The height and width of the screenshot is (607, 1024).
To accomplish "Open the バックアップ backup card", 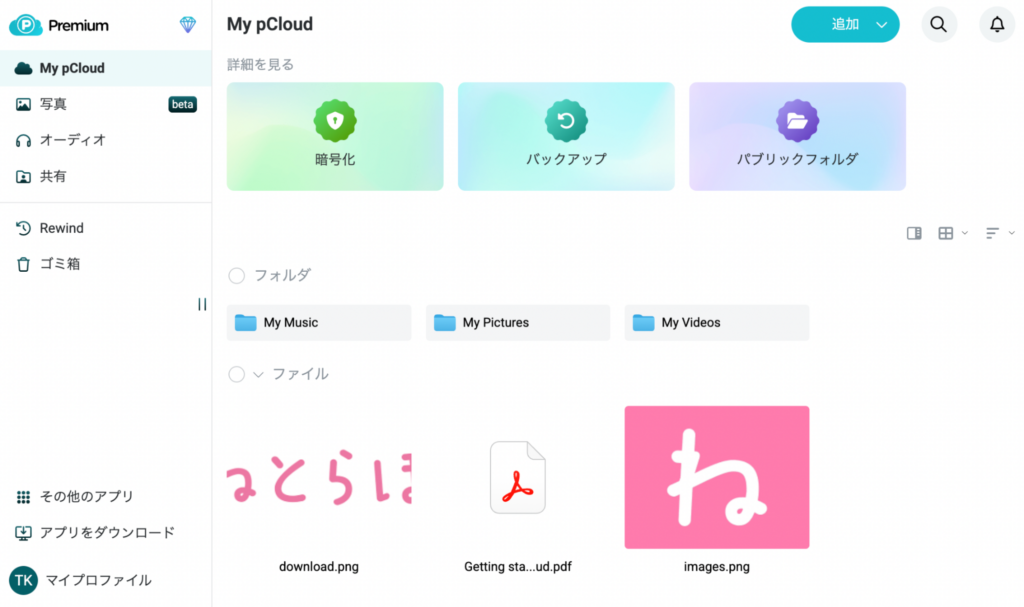I will (x=566, y=136).
